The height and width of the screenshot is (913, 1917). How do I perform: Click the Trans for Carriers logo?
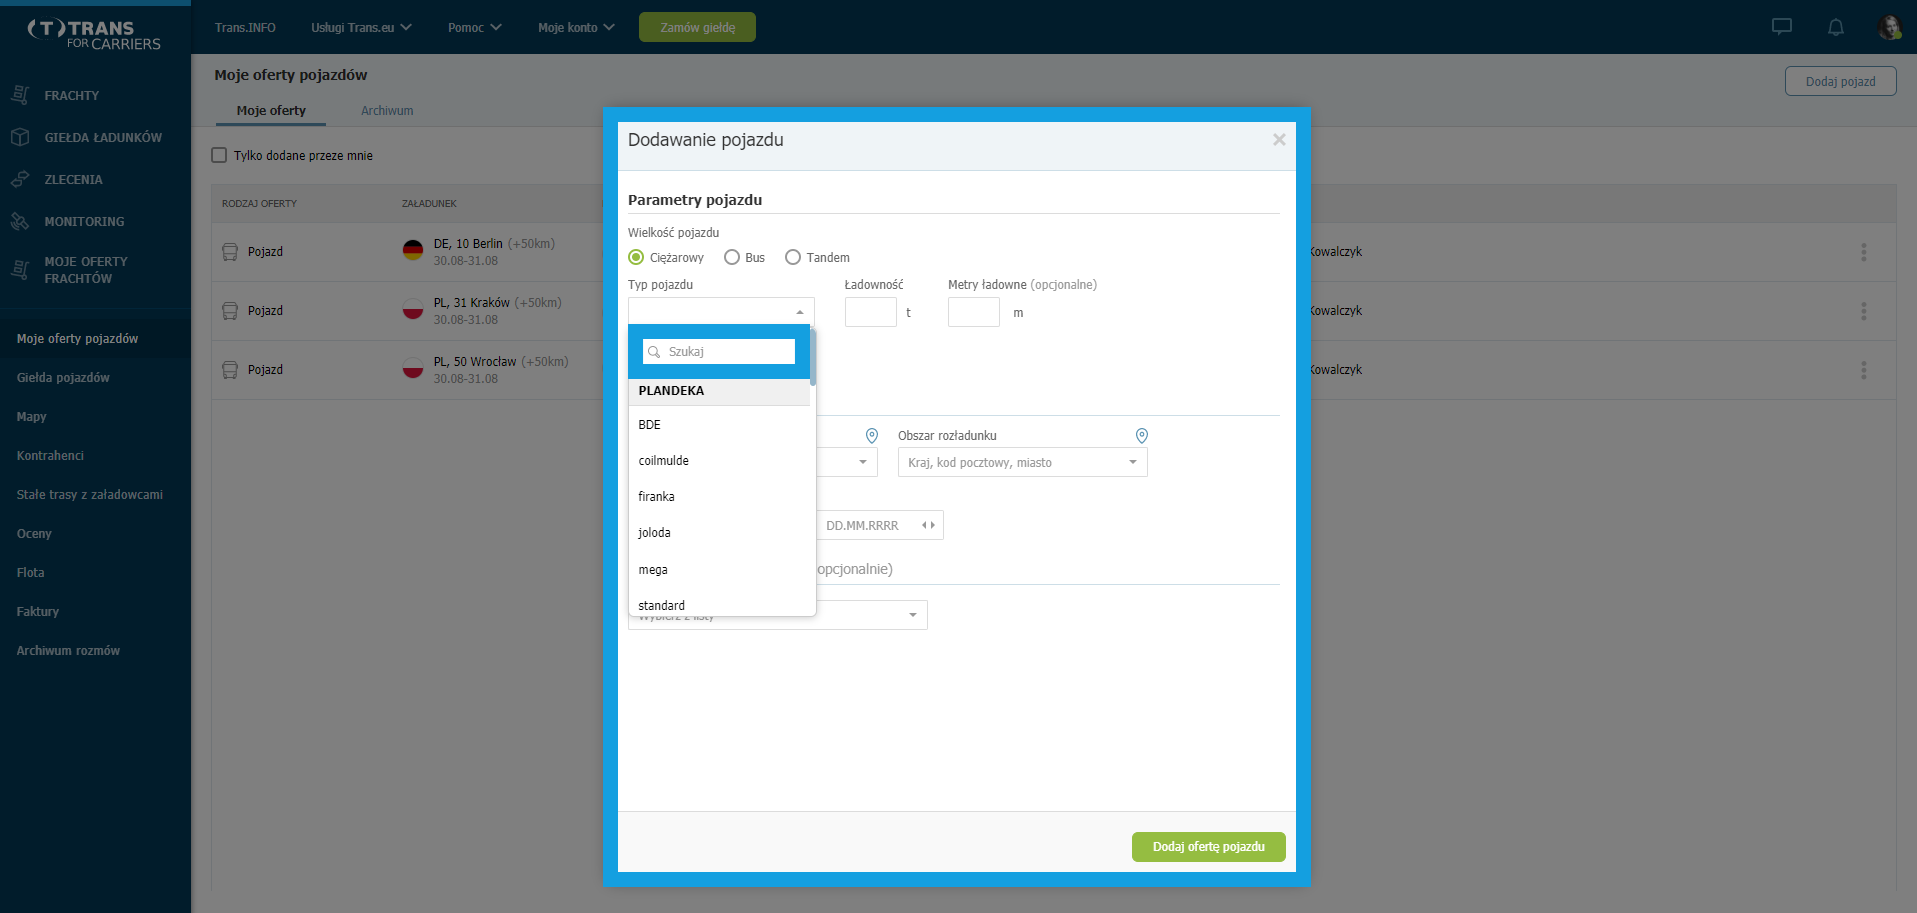tap(94, 34)
